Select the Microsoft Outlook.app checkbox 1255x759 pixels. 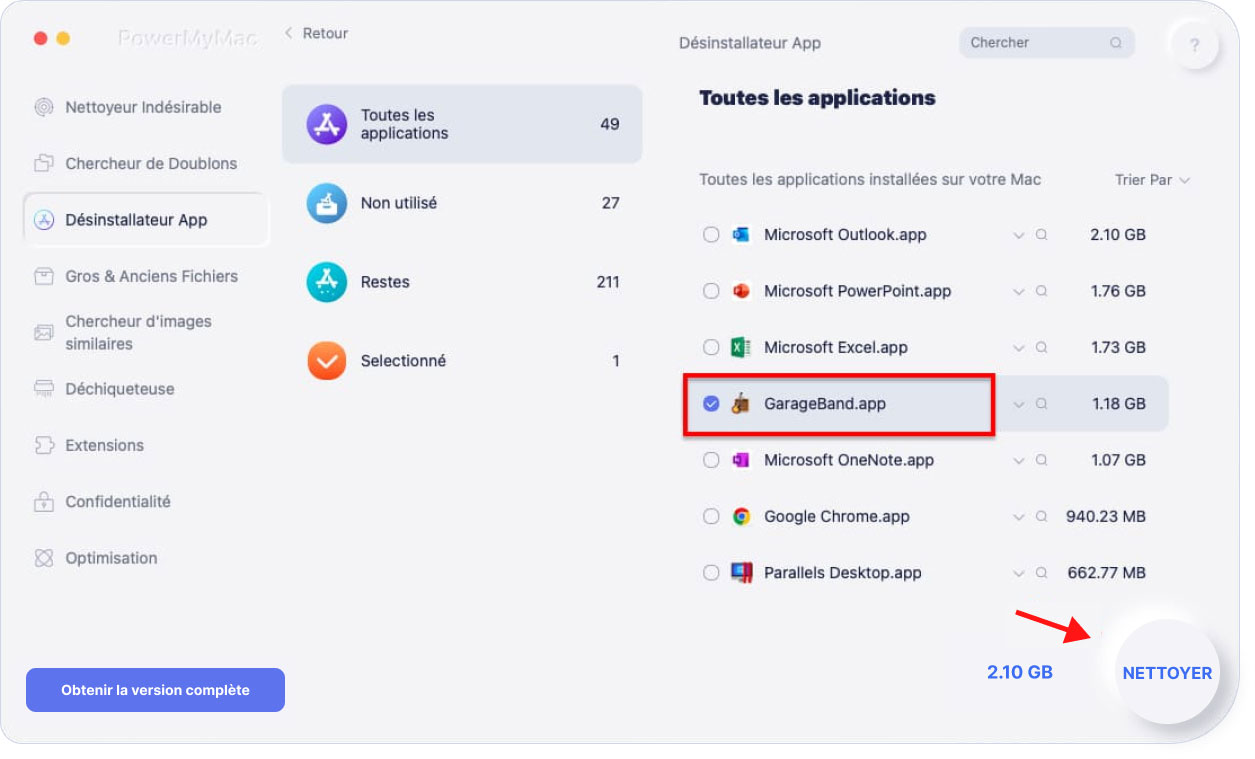click(711, 235)
